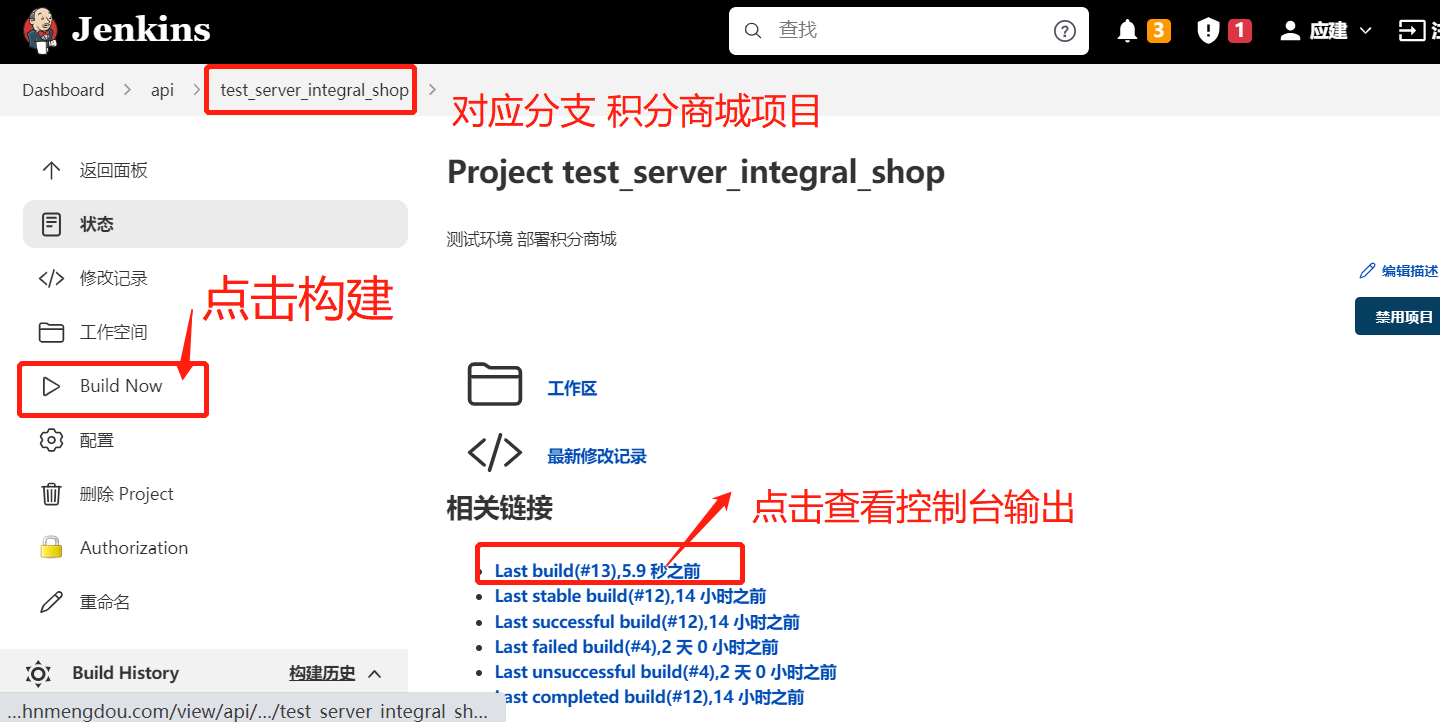This screenshot has height=722, width=1440.
Task: Click the 编辑描述 link
Action: pos(1400,271)
